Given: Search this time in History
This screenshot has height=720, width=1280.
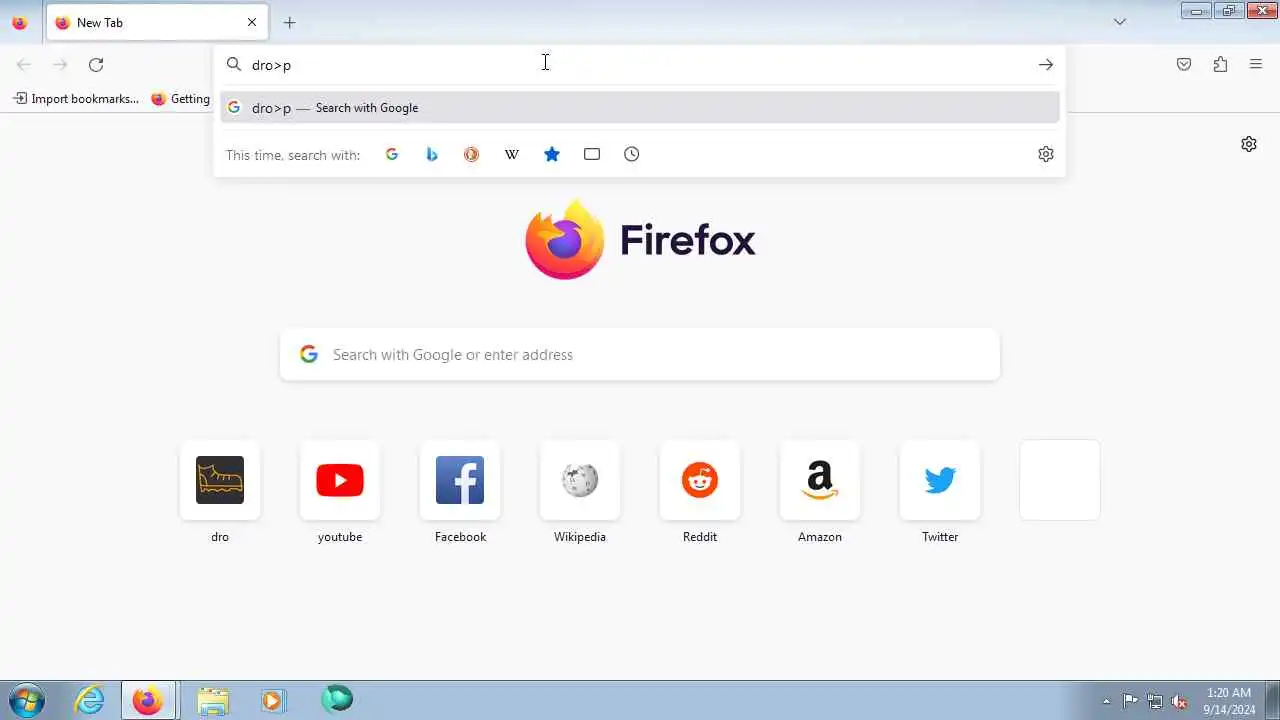Looking at the screenshot, I should coord(632,154).
